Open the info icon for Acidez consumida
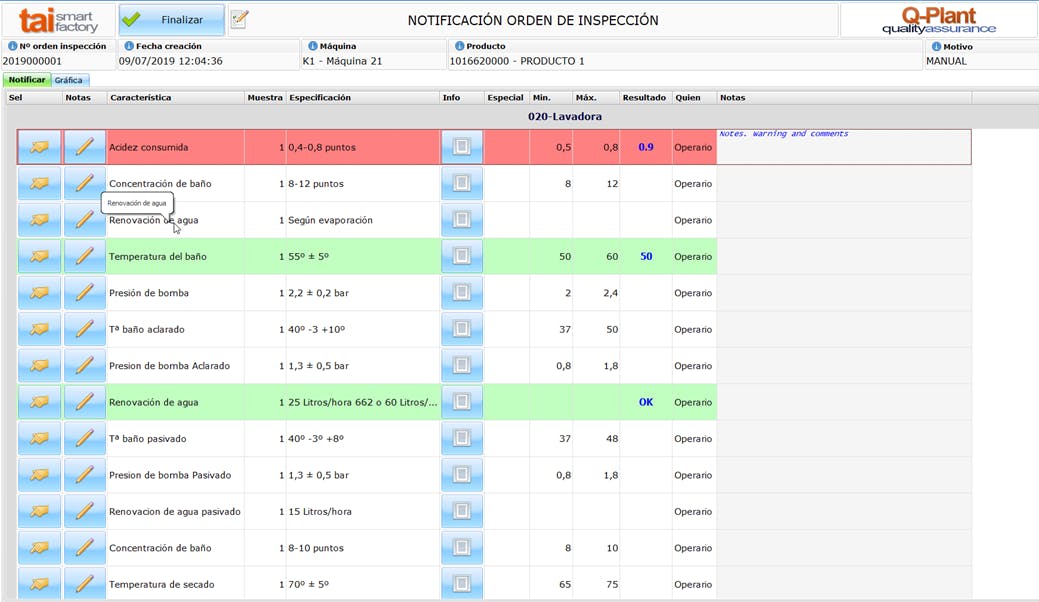Screen dimensions: 1039x602 [462, 147]
